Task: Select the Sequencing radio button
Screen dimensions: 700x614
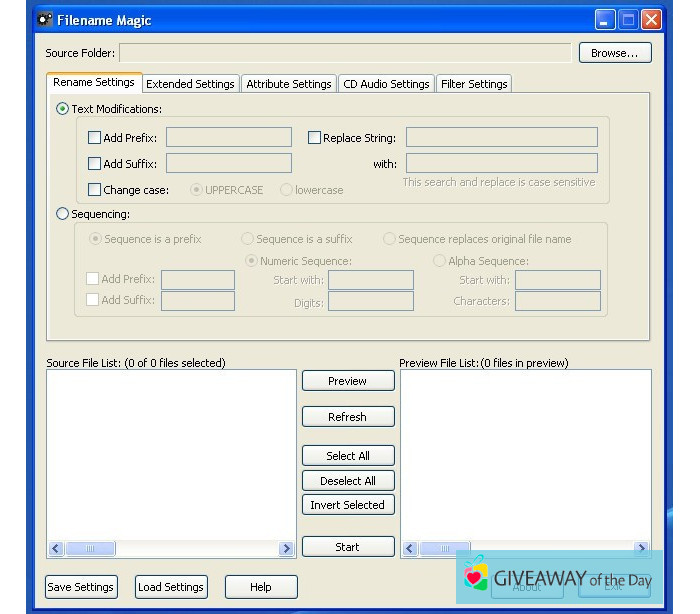Action: (63, 214)
